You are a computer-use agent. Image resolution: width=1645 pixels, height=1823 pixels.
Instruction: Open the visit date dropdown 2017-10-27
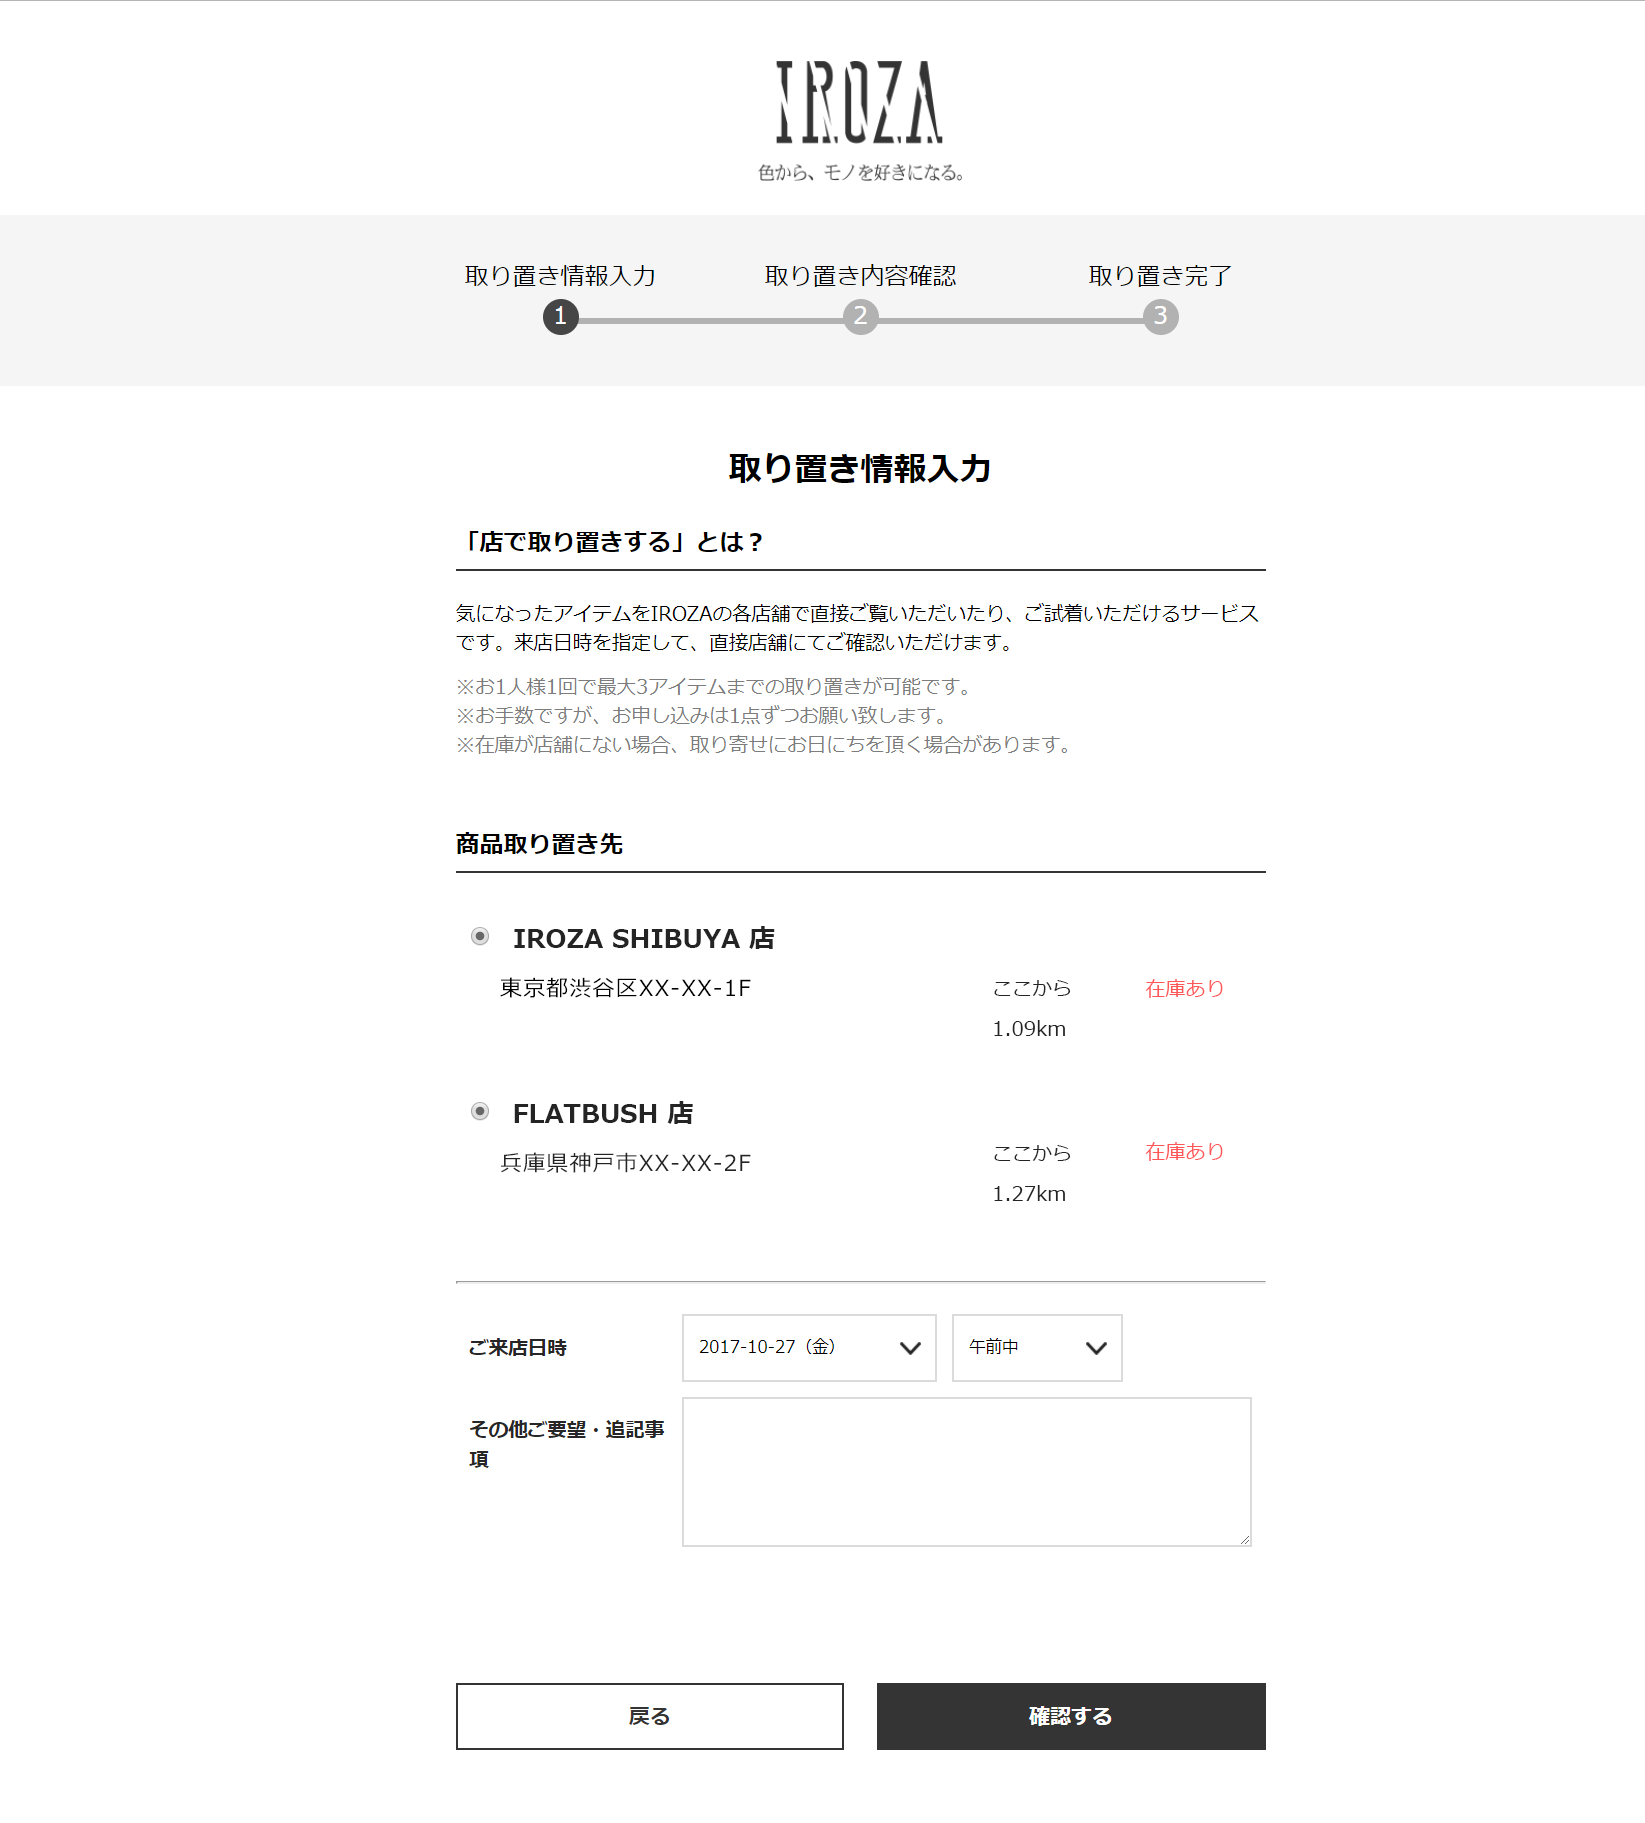[809, 1348]
